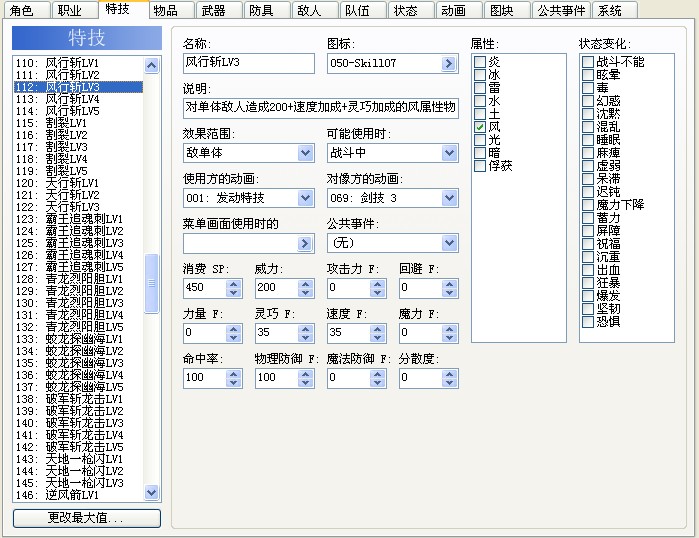Decrease the 命中率 value
The height and width of the screenshot is (538, 699).
pyautogui.click(x=234, y=383)
